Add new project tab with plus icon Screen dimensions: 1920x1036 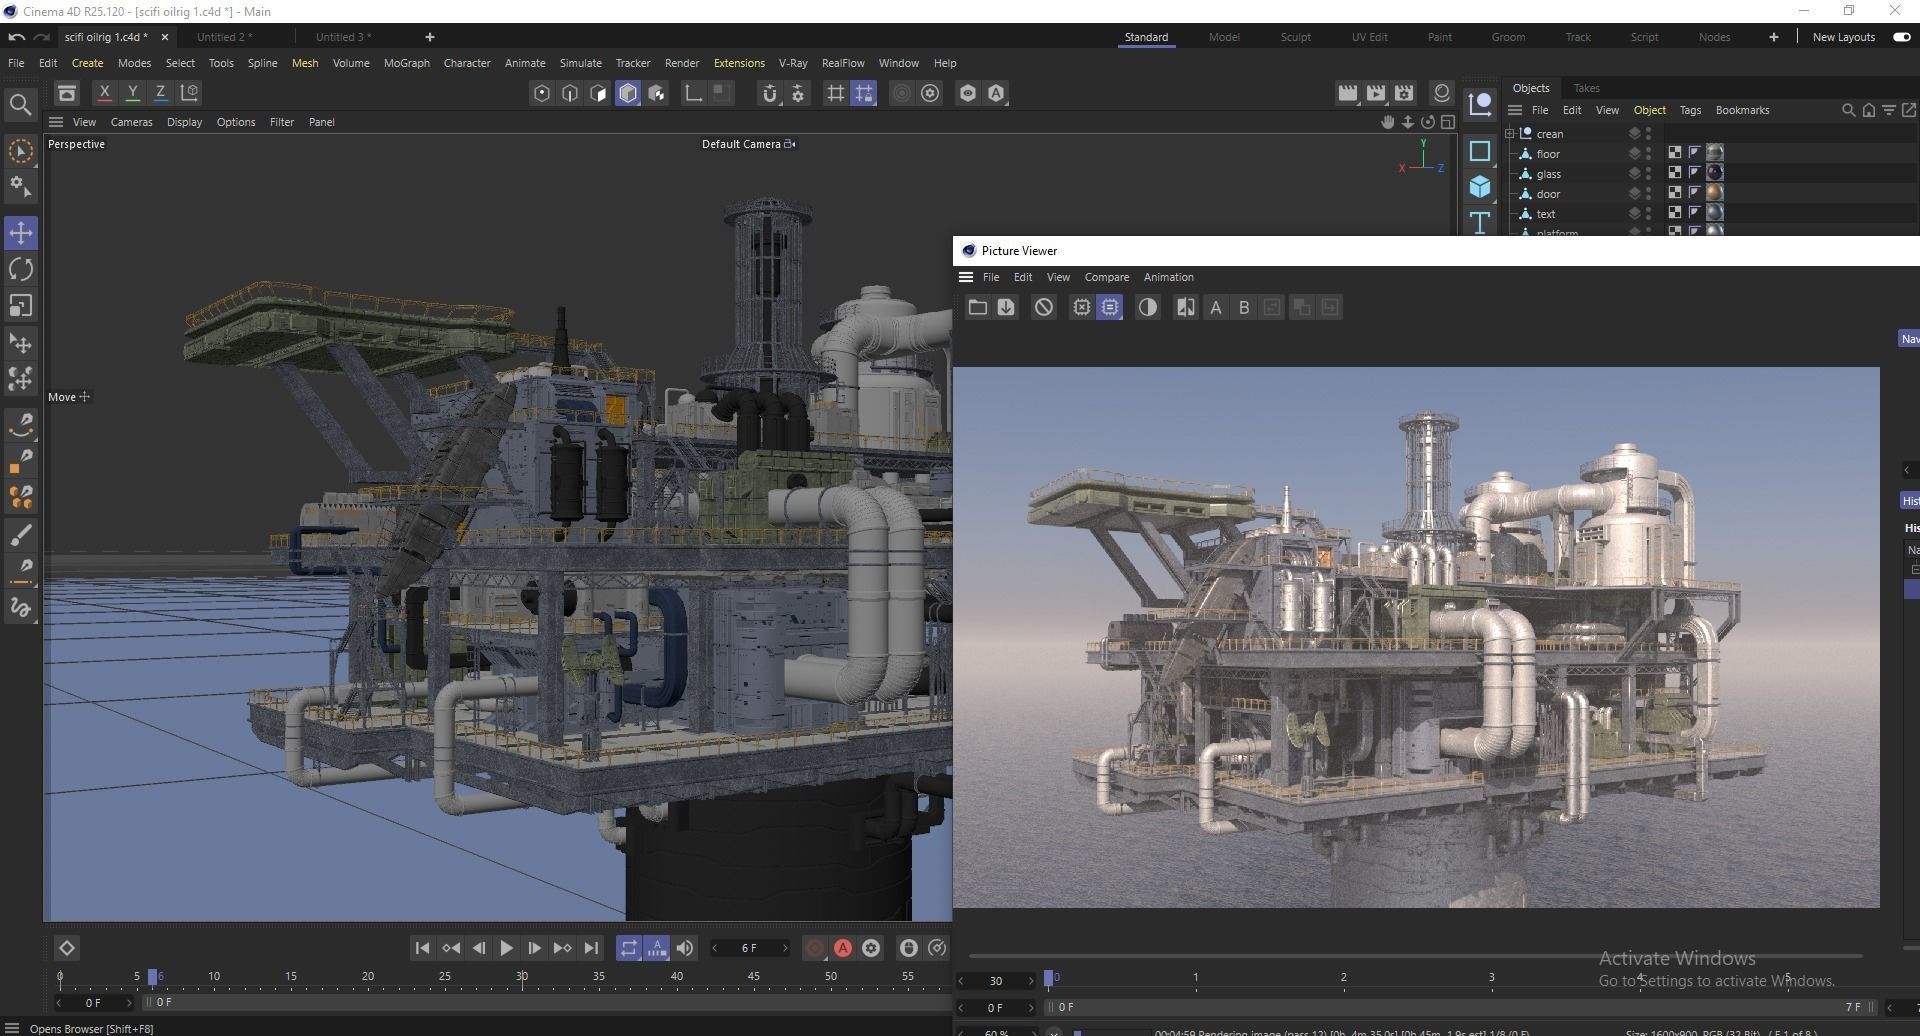(430, 37)
